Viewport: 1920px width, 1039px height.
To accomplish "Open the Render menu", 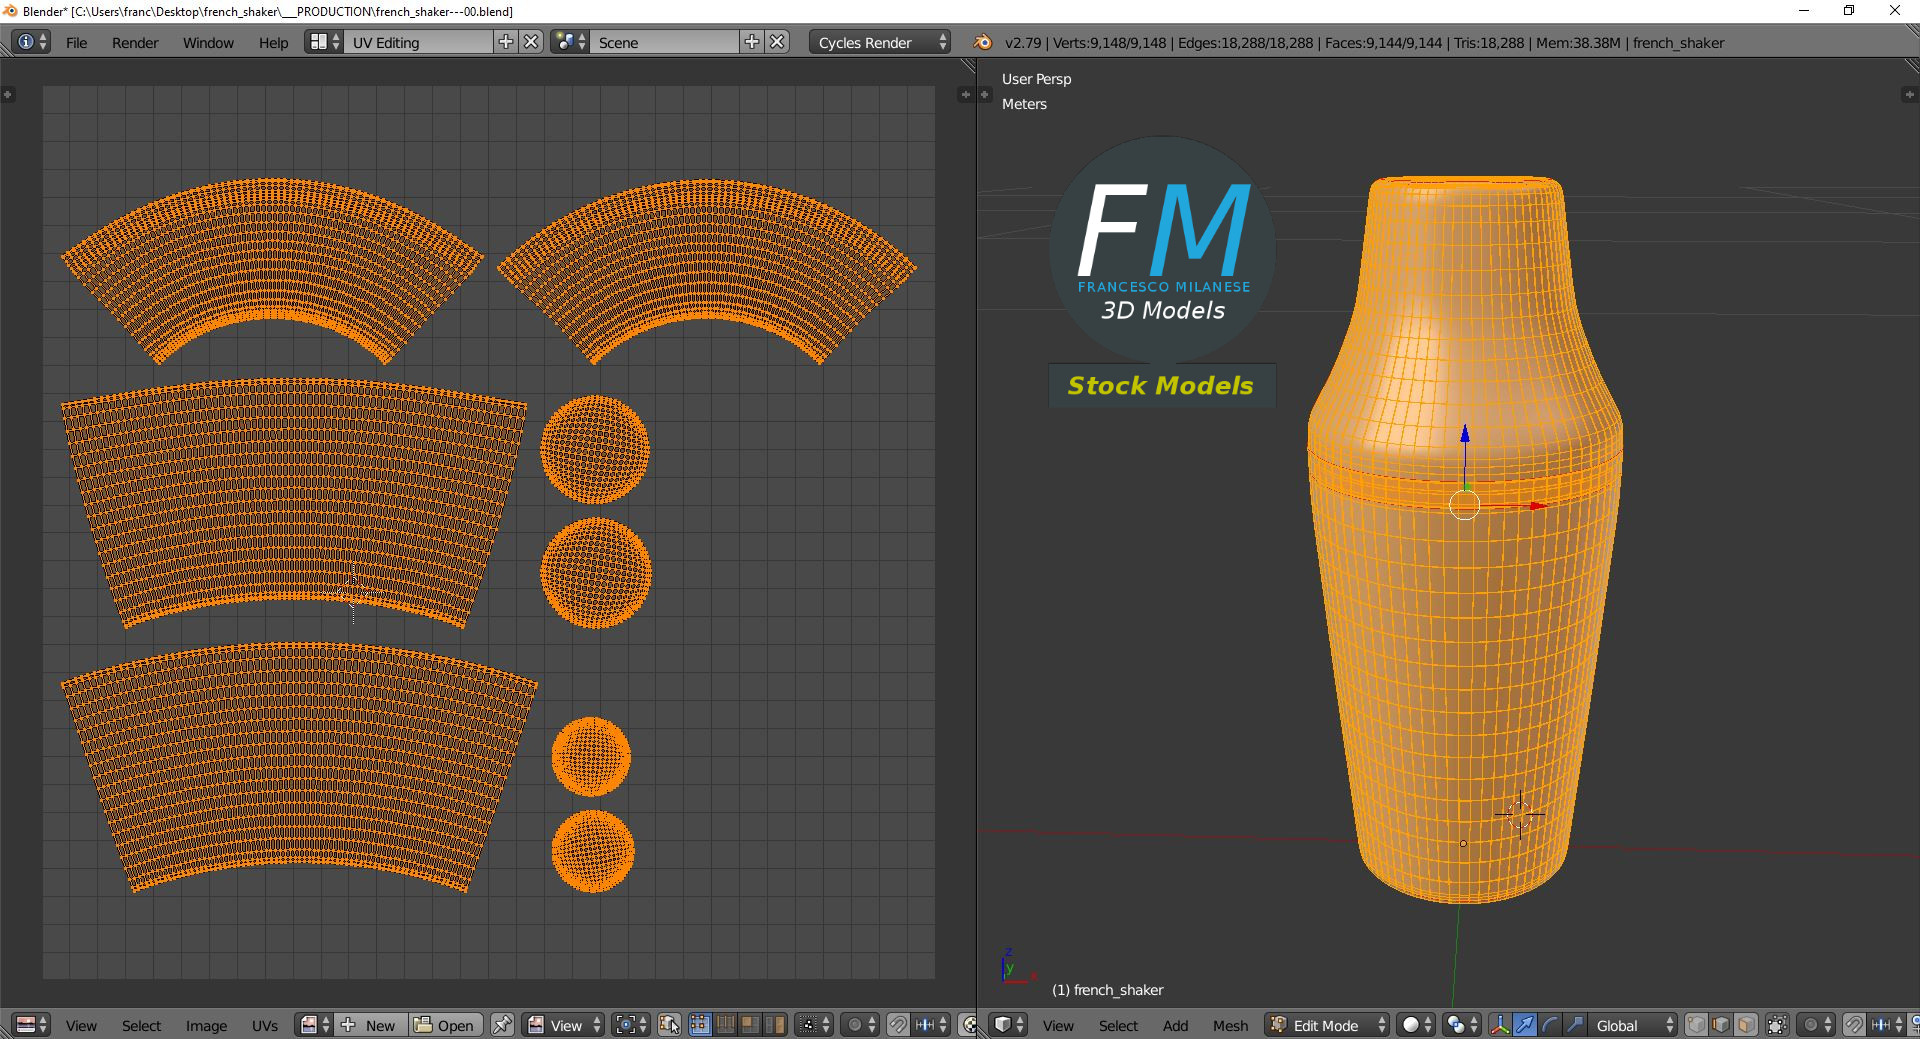I will pos(135,42).
